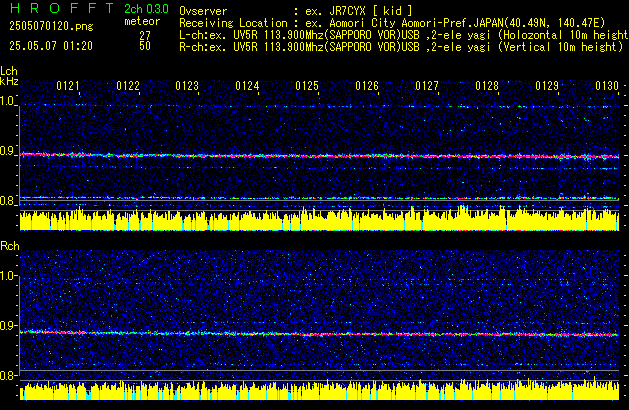The height and width of the screenshot is (410, 629).
Task: Click the Rch 0.8 axis label
Action: click(x=8, y=376)
